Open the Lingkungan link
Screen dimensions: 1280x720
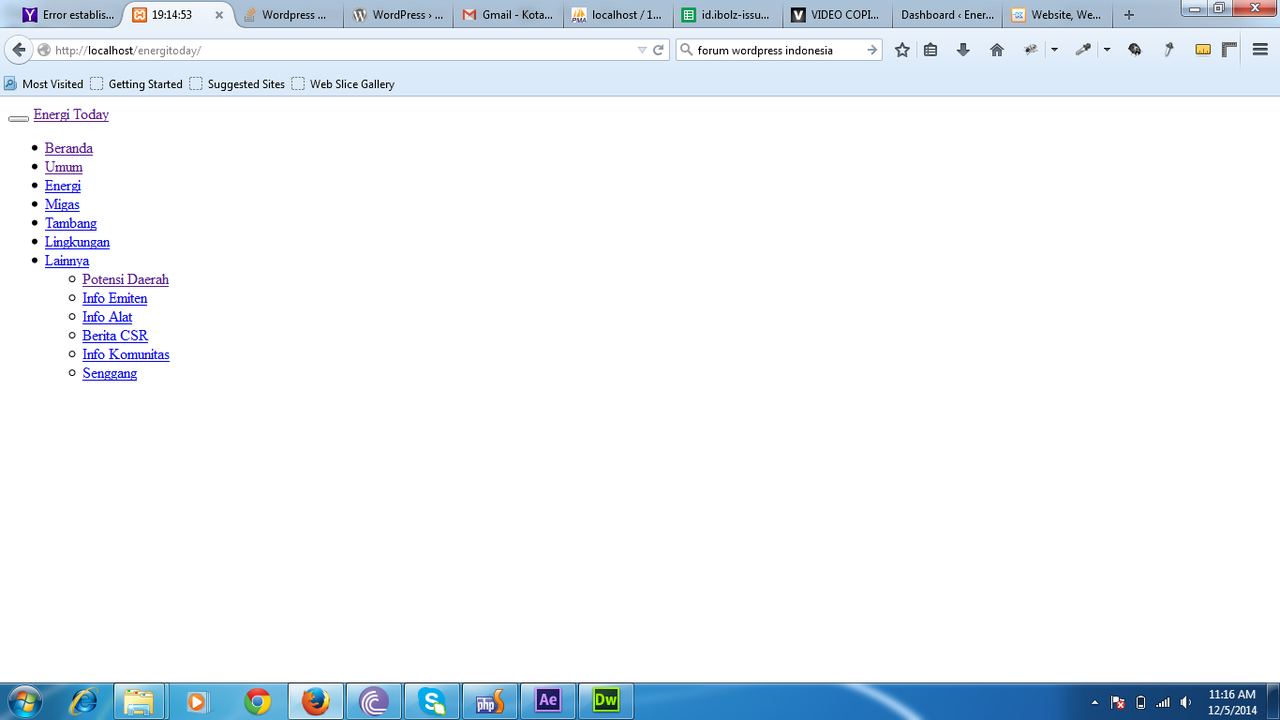[x=77, y=242]
